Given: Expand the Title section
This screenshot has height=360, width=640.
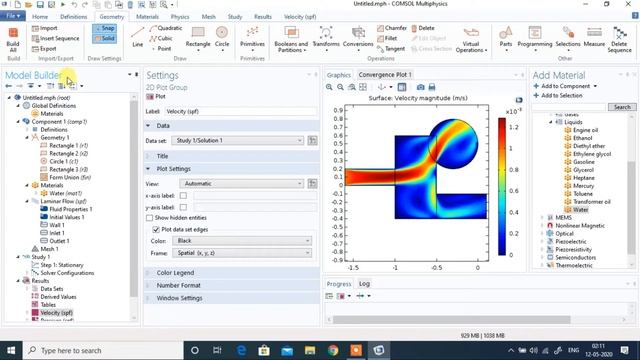Looking at the screenshot, I should point(231,156).
